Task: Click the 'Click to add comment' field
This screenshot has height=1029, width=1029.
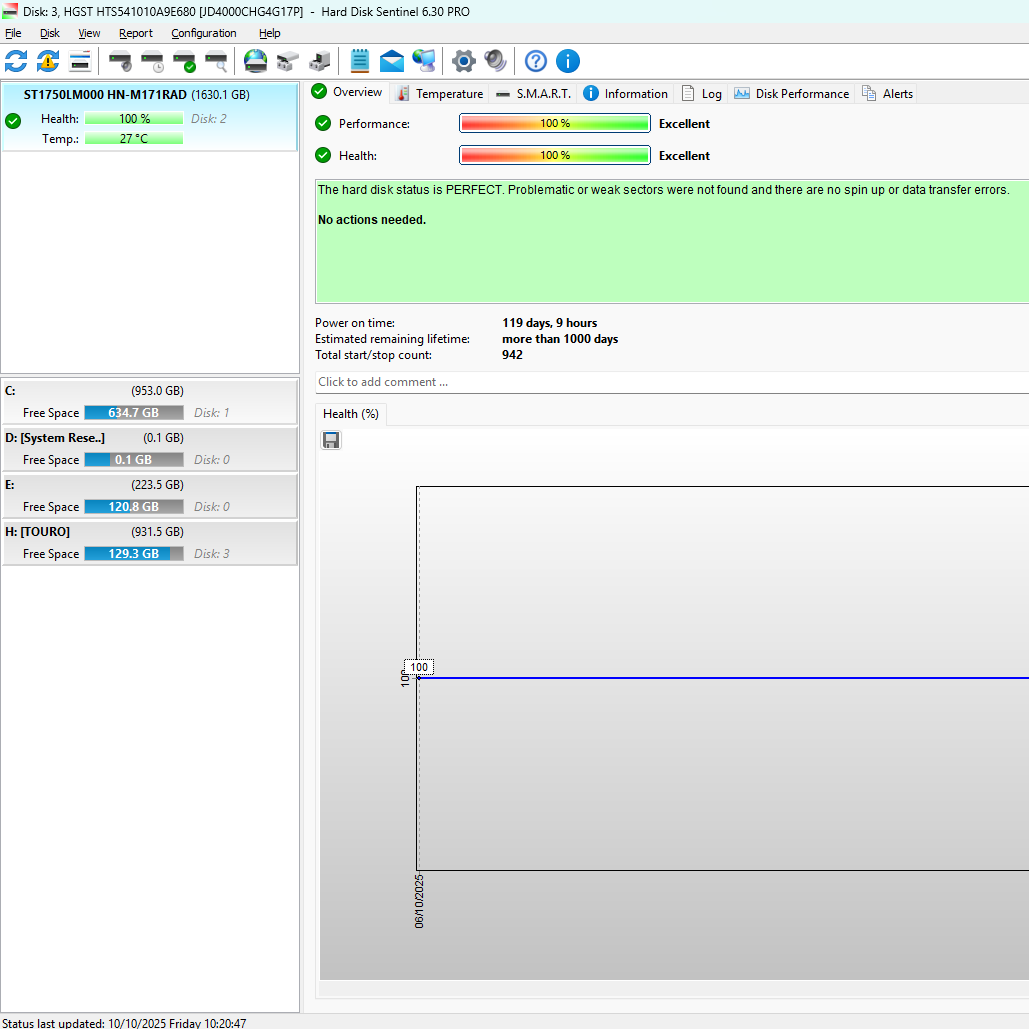Action: coord(670,382)
